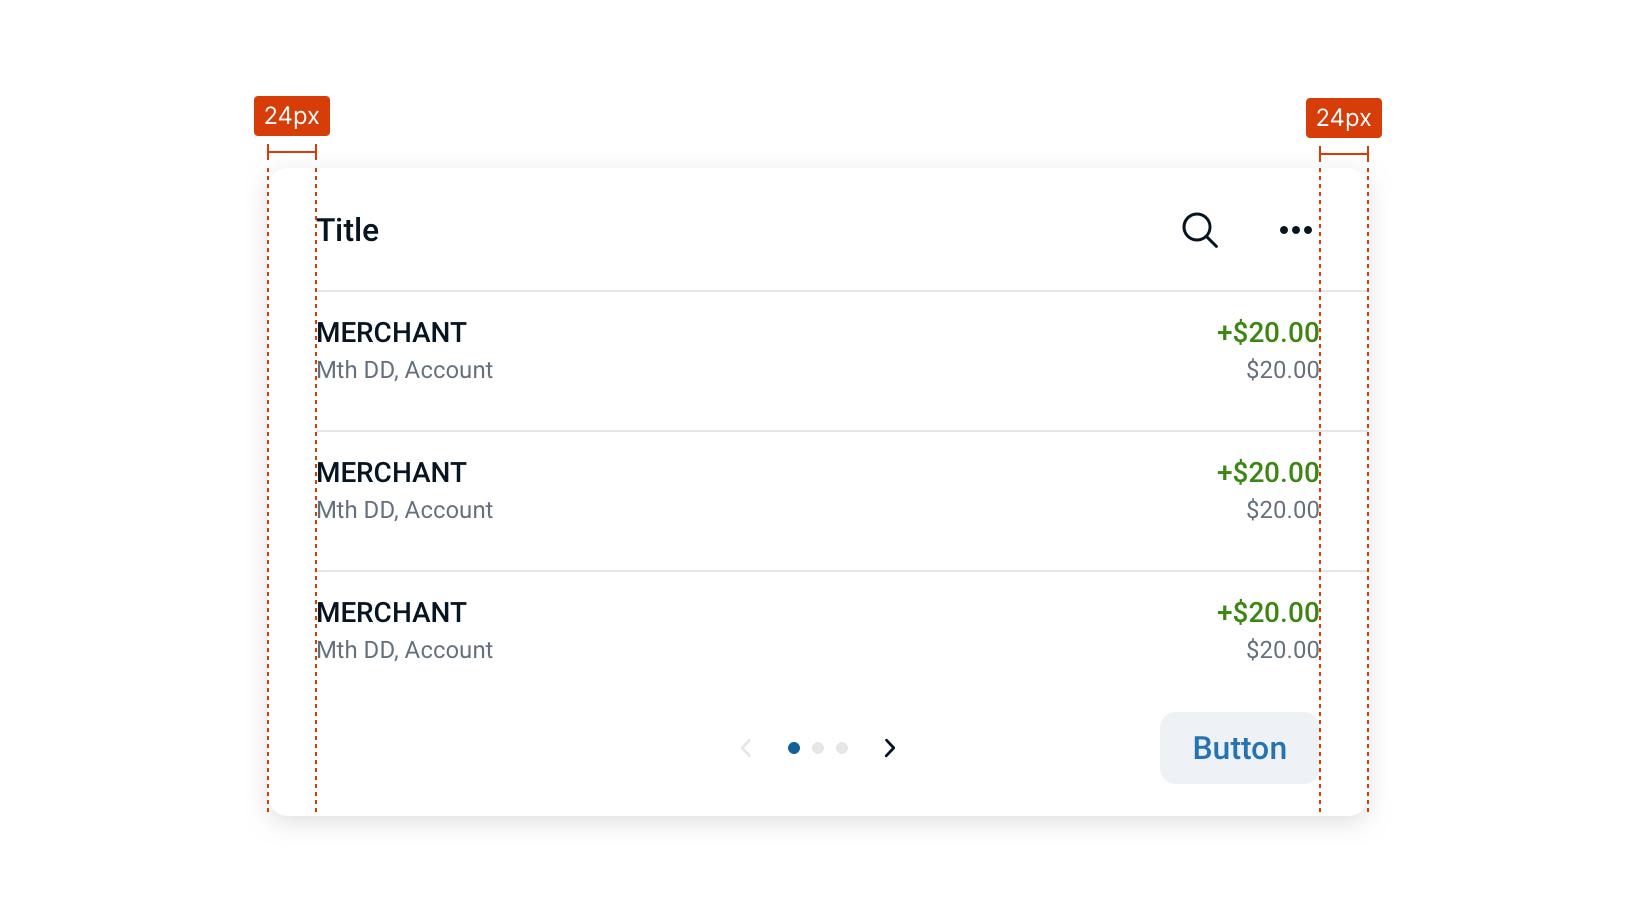
Task: Click Mth DD, Account under third merchant
Action: 405,650
